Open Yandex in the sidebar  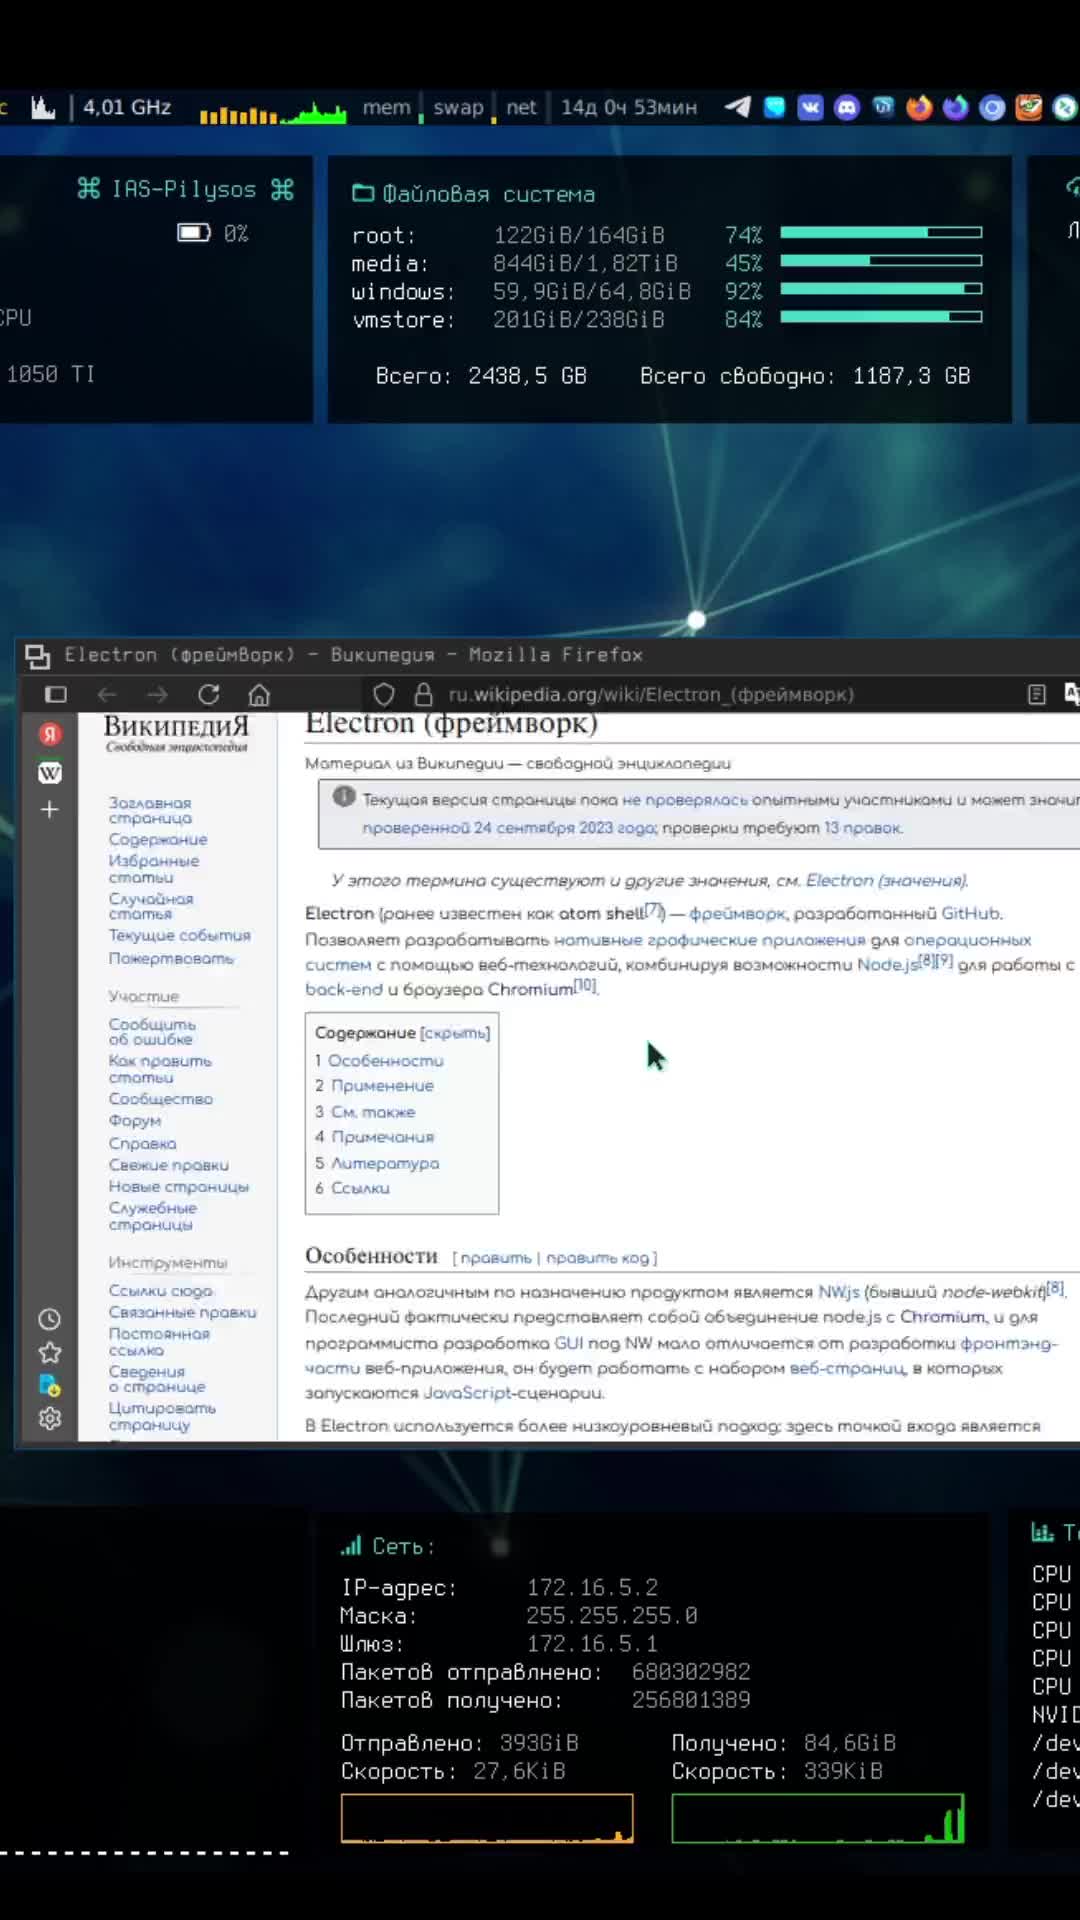click(50, 734)
